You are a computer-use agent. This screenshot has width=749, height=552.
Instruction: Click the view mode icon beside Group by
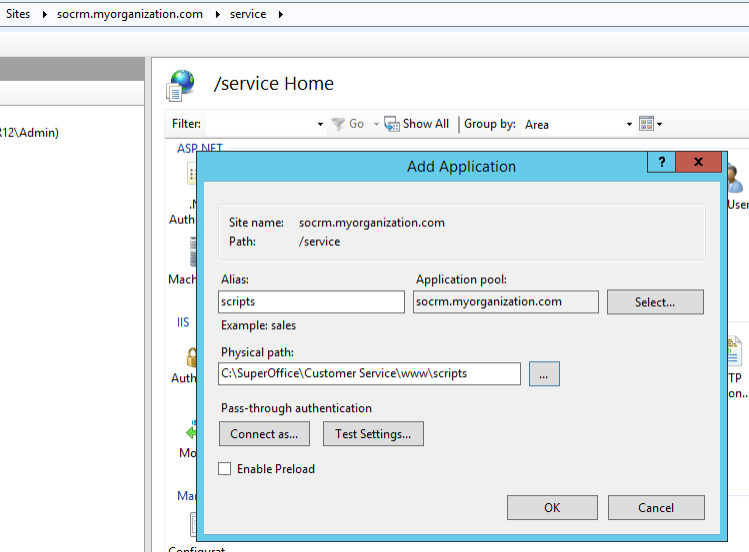coord(646,124)
